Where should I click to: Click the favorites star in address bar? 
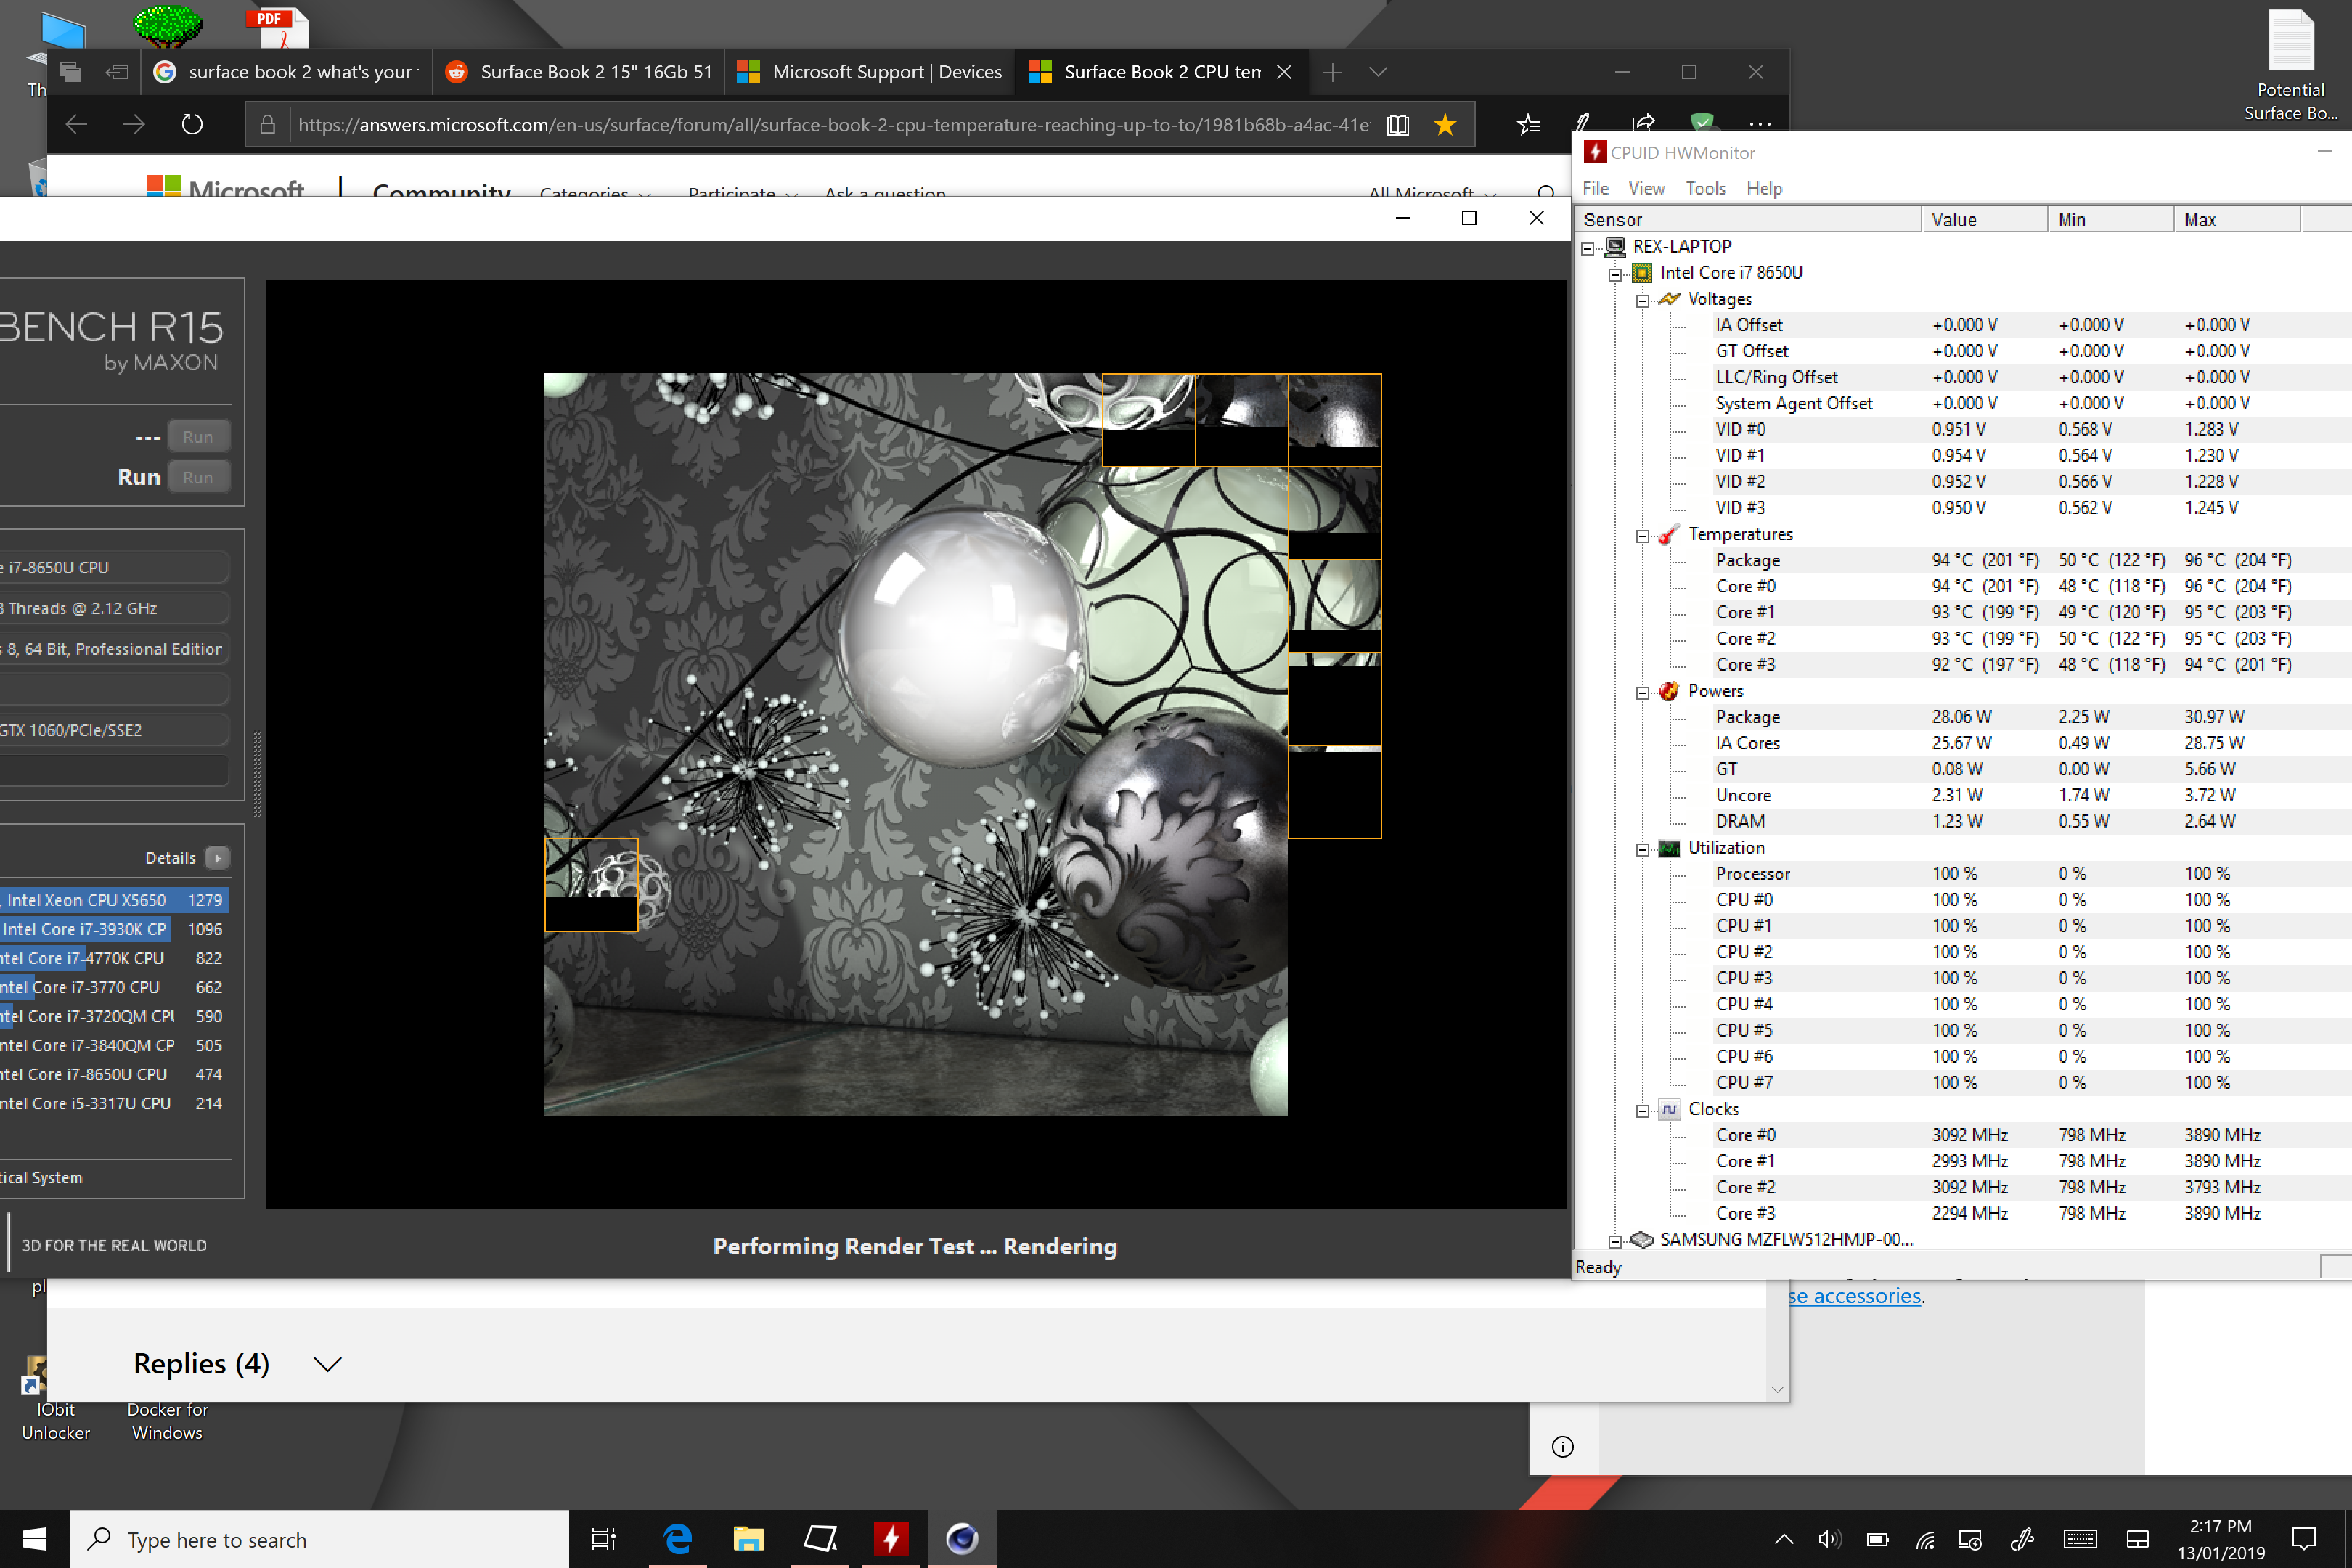(1445, 125)
